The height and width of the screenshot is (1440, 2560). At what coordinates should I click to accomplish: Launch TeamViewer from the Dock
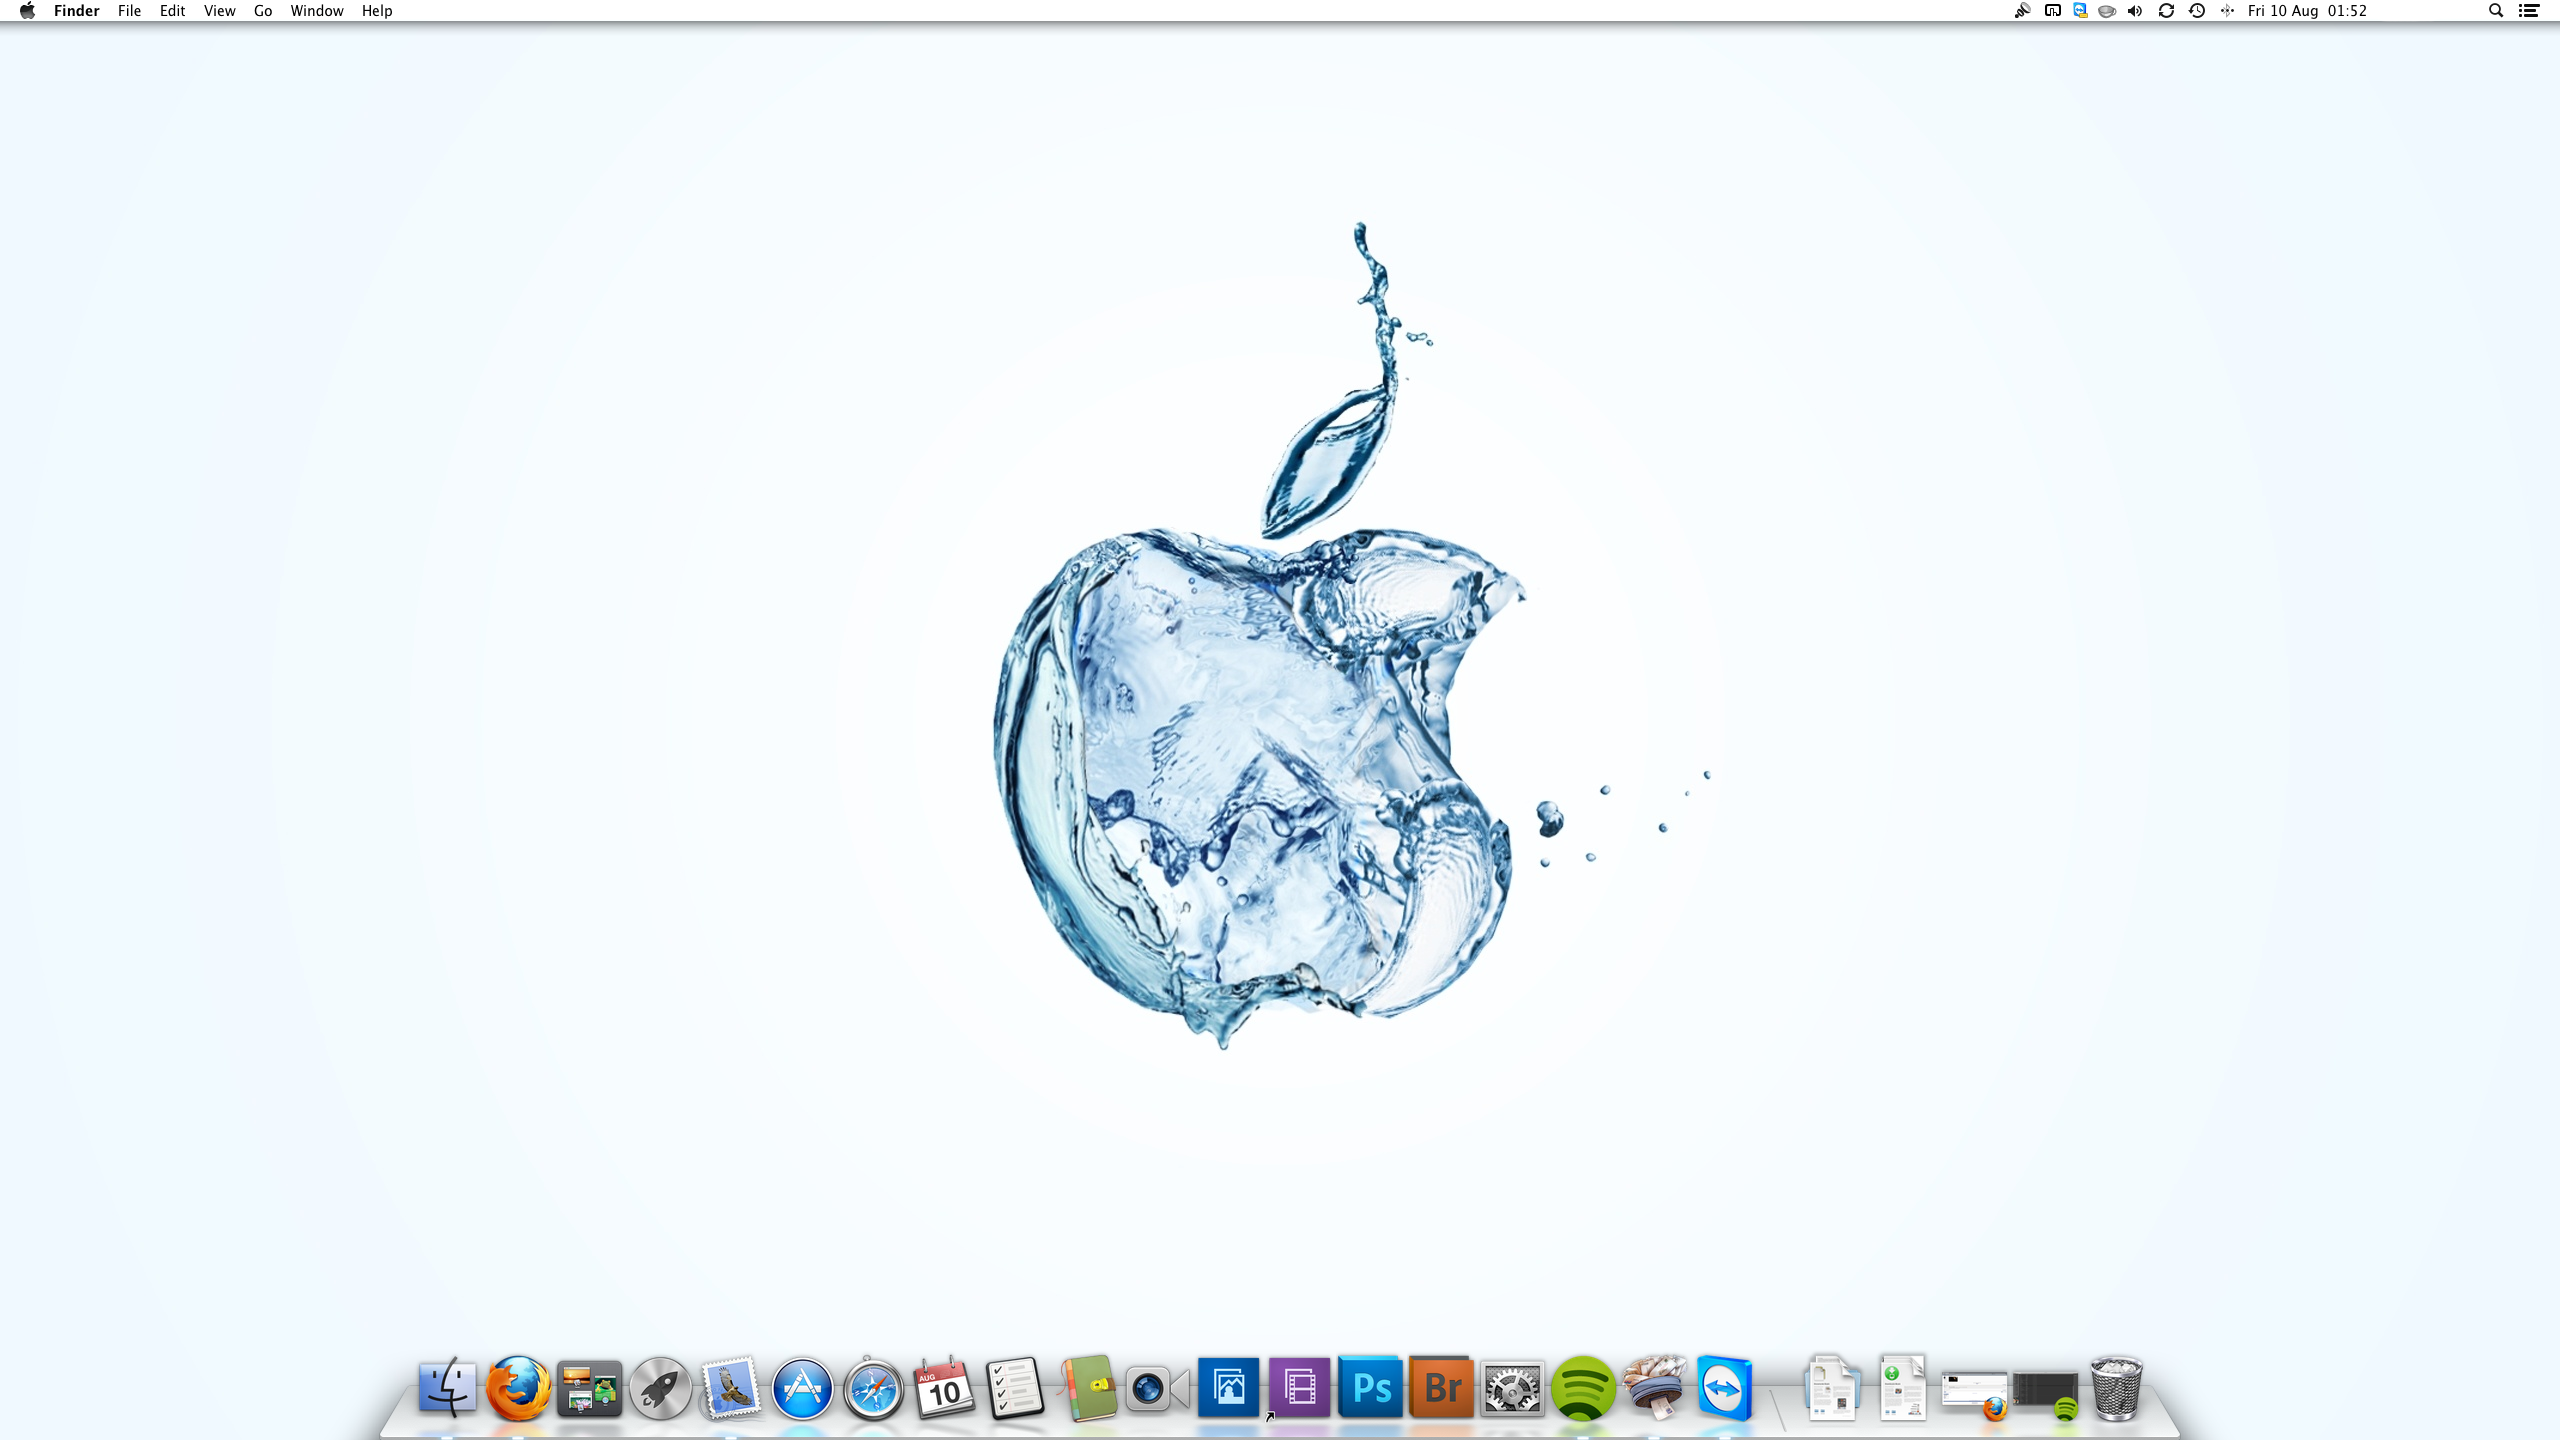click(x=1725, y=1389)
